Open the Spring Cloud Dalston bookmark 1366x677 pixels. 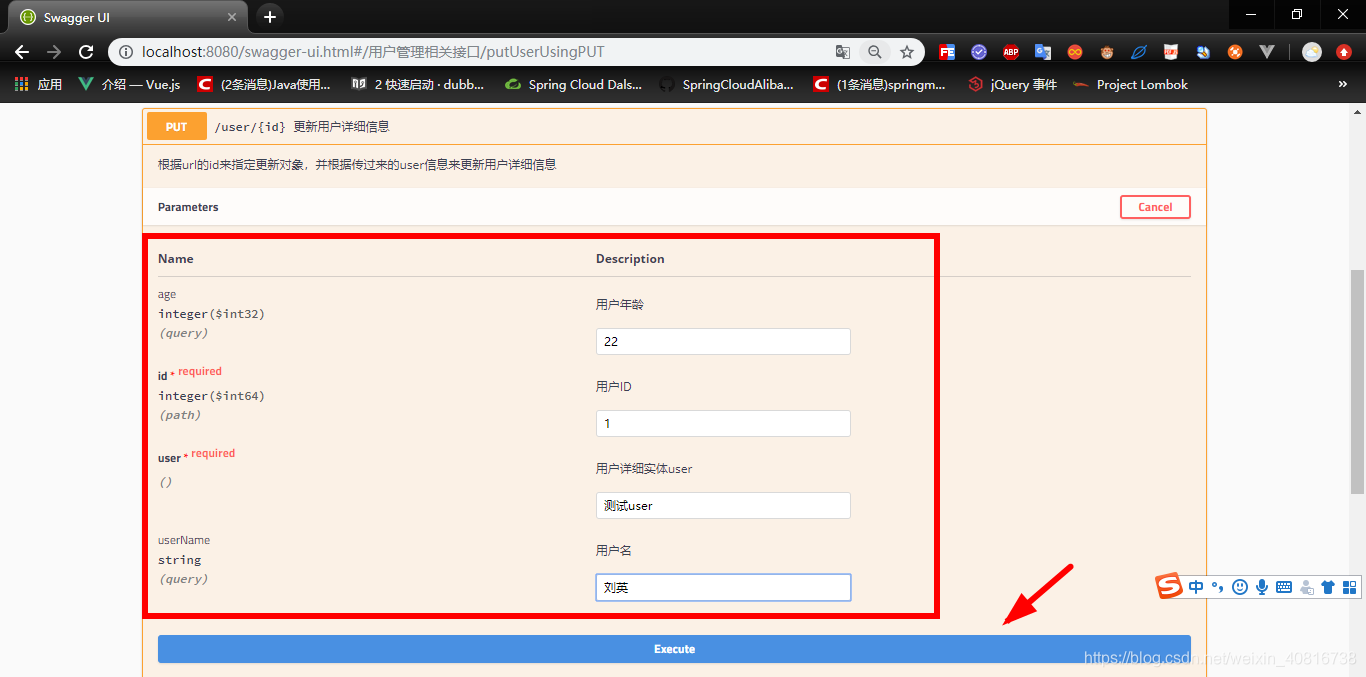pyautogui.click(x=574, y=85)
